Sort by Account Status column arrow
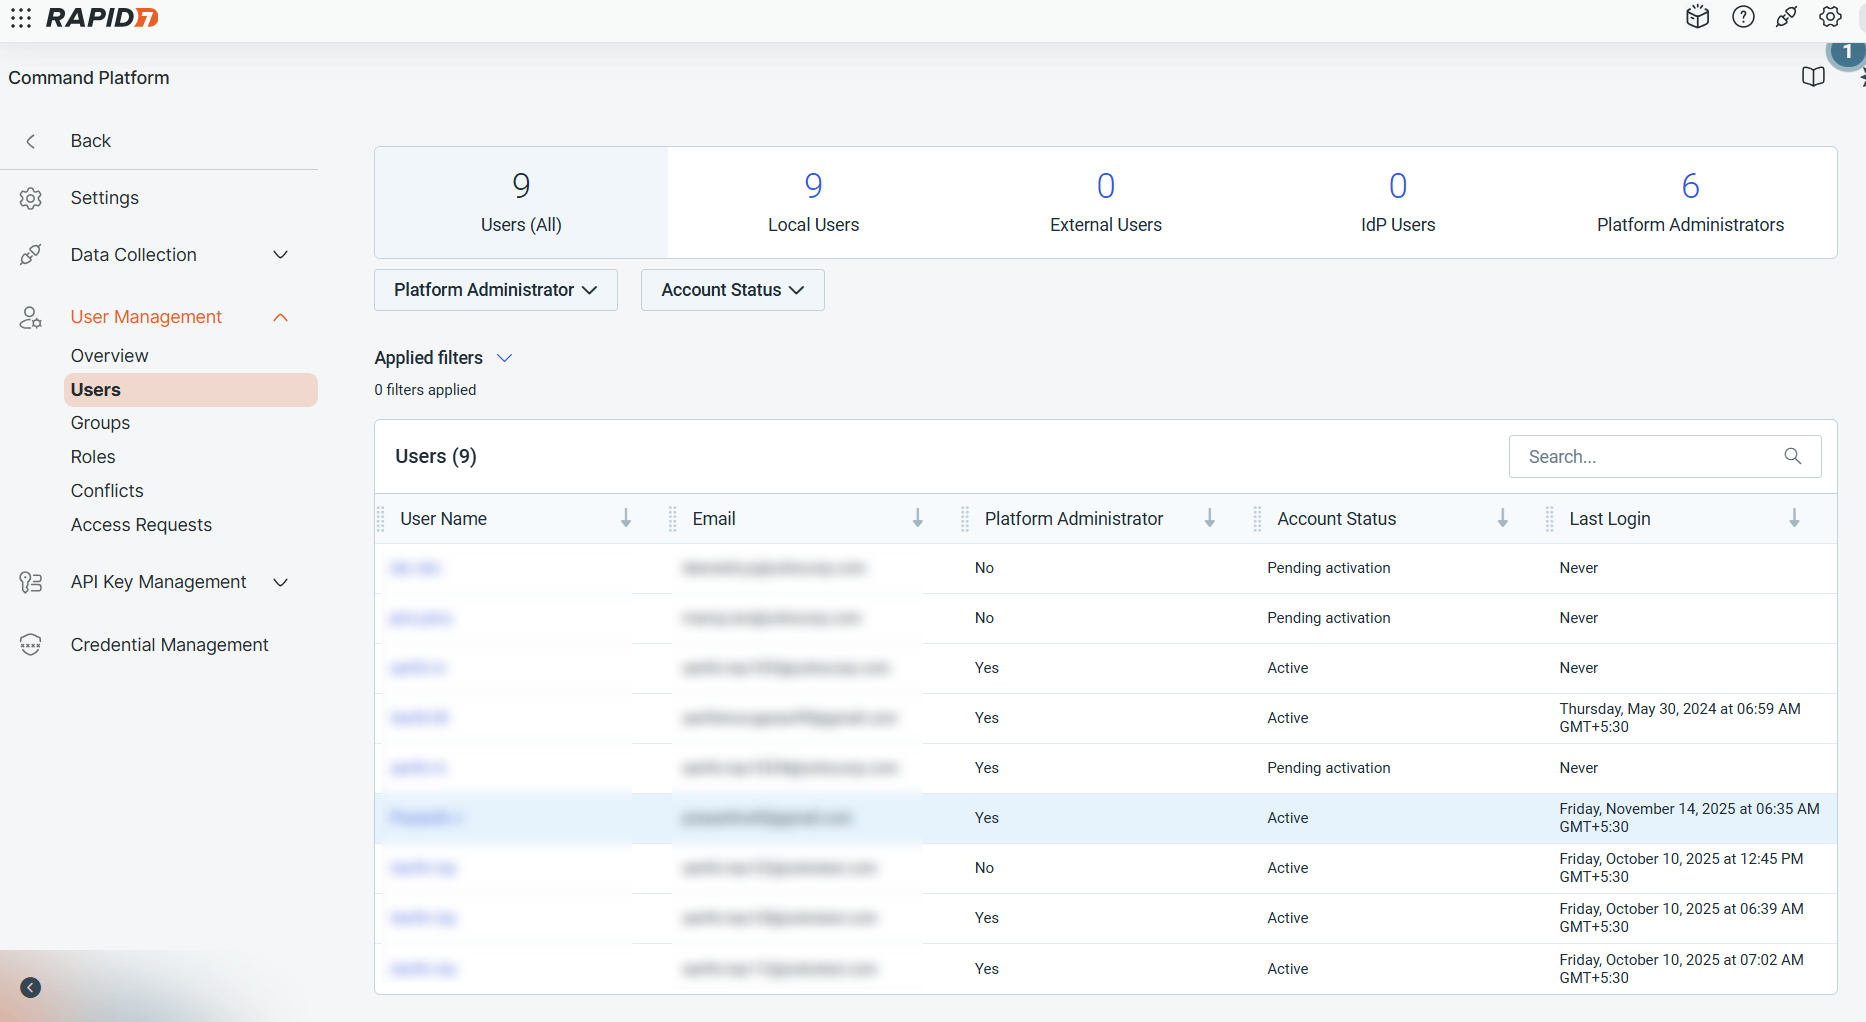 tap(1502, 518)
